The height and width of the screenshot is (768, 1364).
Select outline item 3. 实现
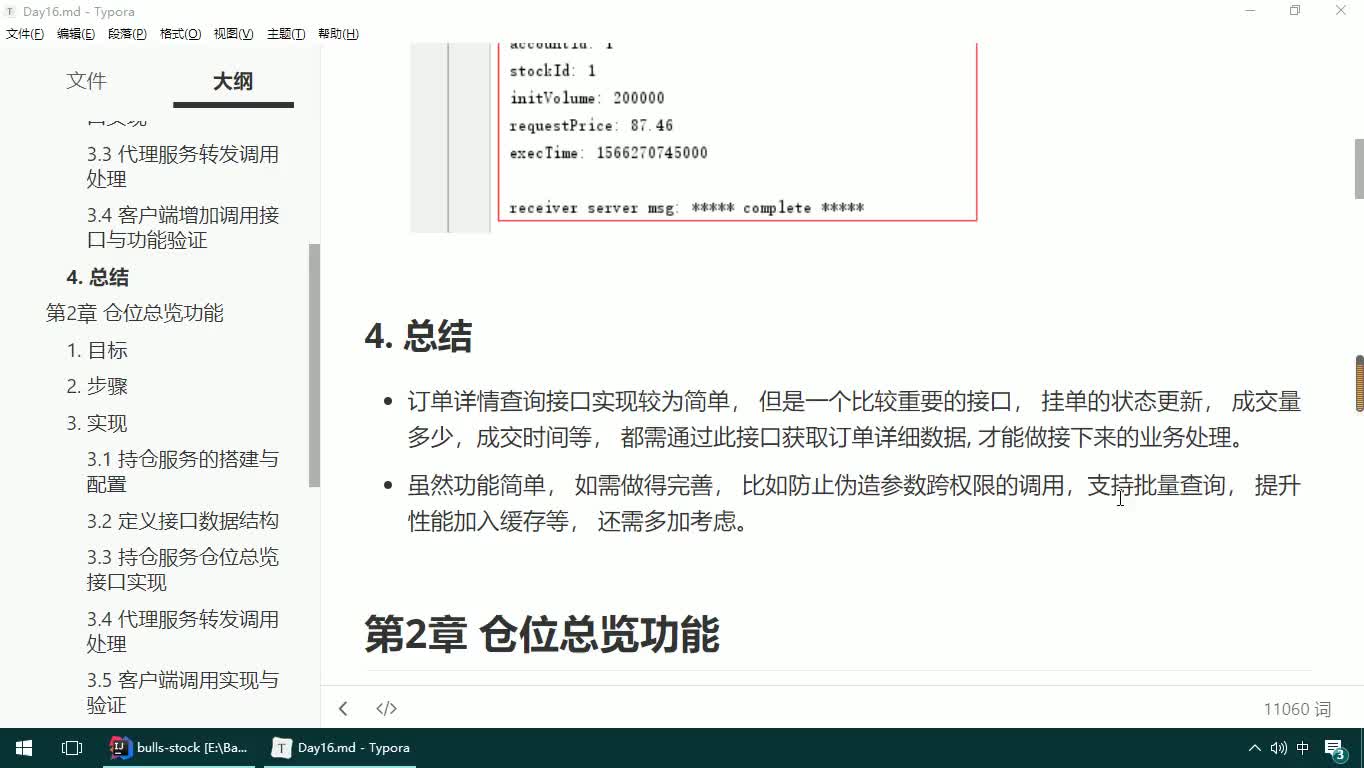(97, 423)
